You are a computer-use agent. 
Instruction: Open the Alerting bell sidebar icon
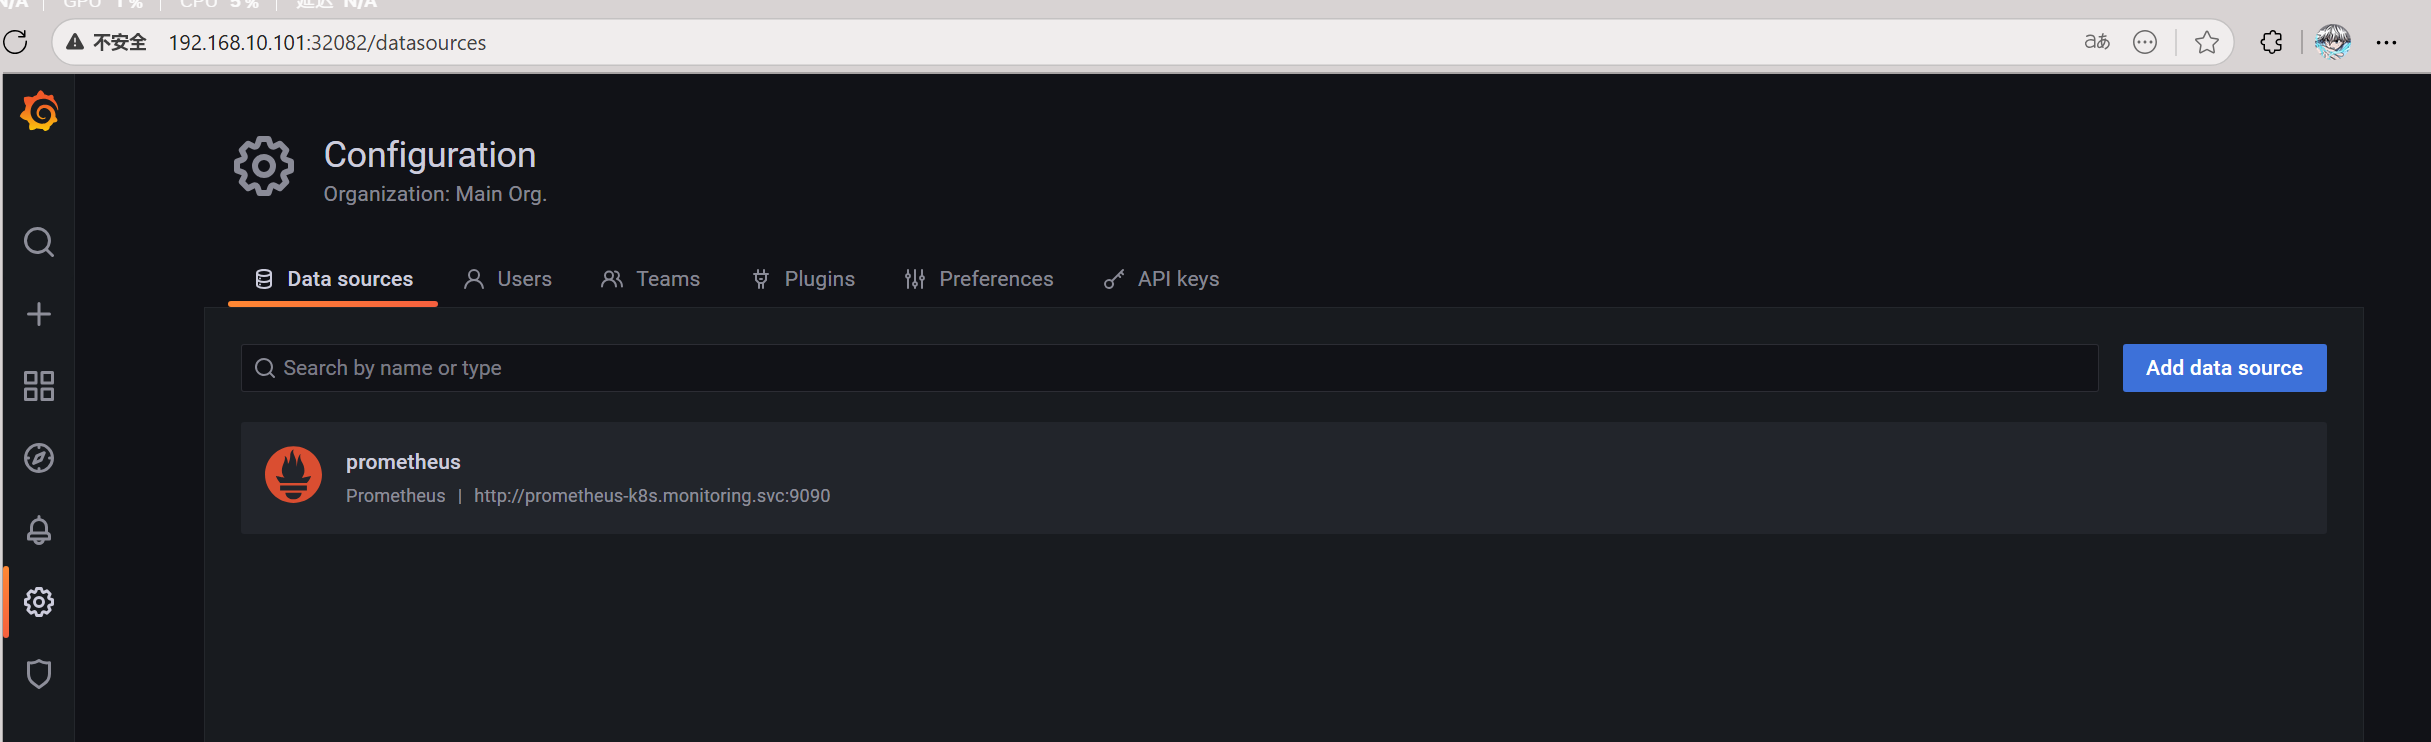pos(39,530)
